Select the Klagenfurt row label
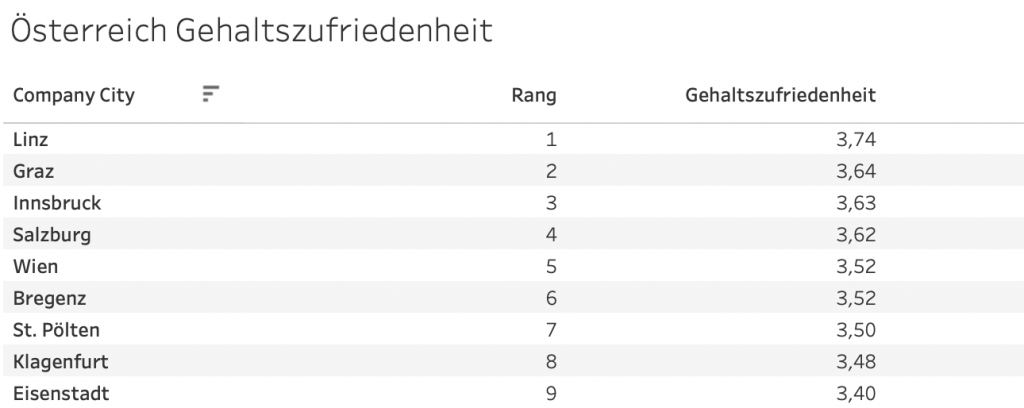The width and height of the screenshot is (1024, 408). 61,362
